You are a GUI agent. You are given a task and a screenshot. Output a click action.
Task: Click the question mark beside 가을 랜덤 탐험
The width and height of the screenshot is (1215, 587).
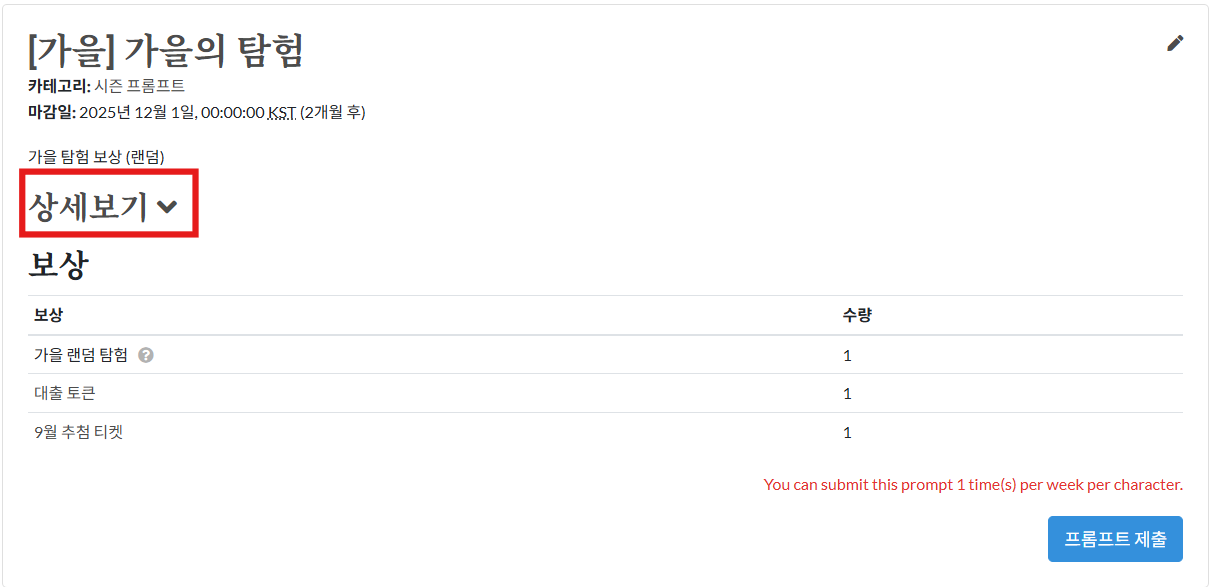point(146,355)
